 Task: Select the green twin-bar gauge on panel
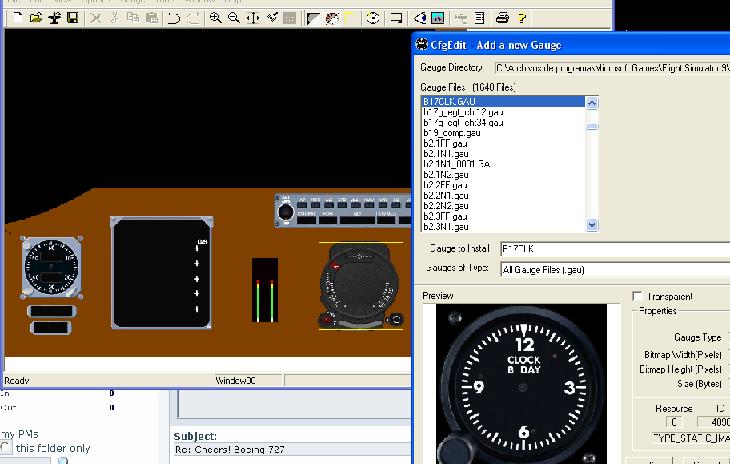point(263,291)
